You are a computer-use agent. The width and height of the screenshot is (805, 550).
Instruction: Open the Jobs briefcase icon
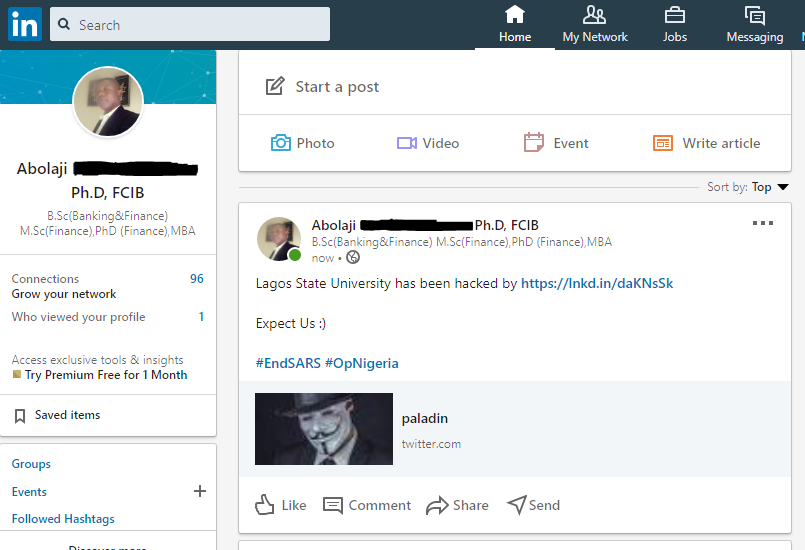tap(675, 15)
